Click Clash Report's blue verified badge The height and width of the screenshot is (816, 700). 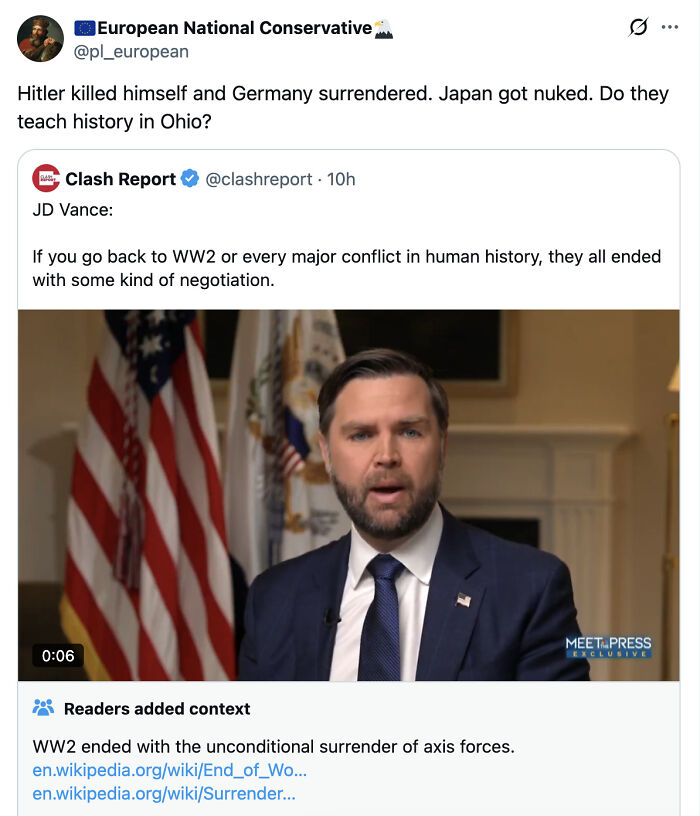190,179
